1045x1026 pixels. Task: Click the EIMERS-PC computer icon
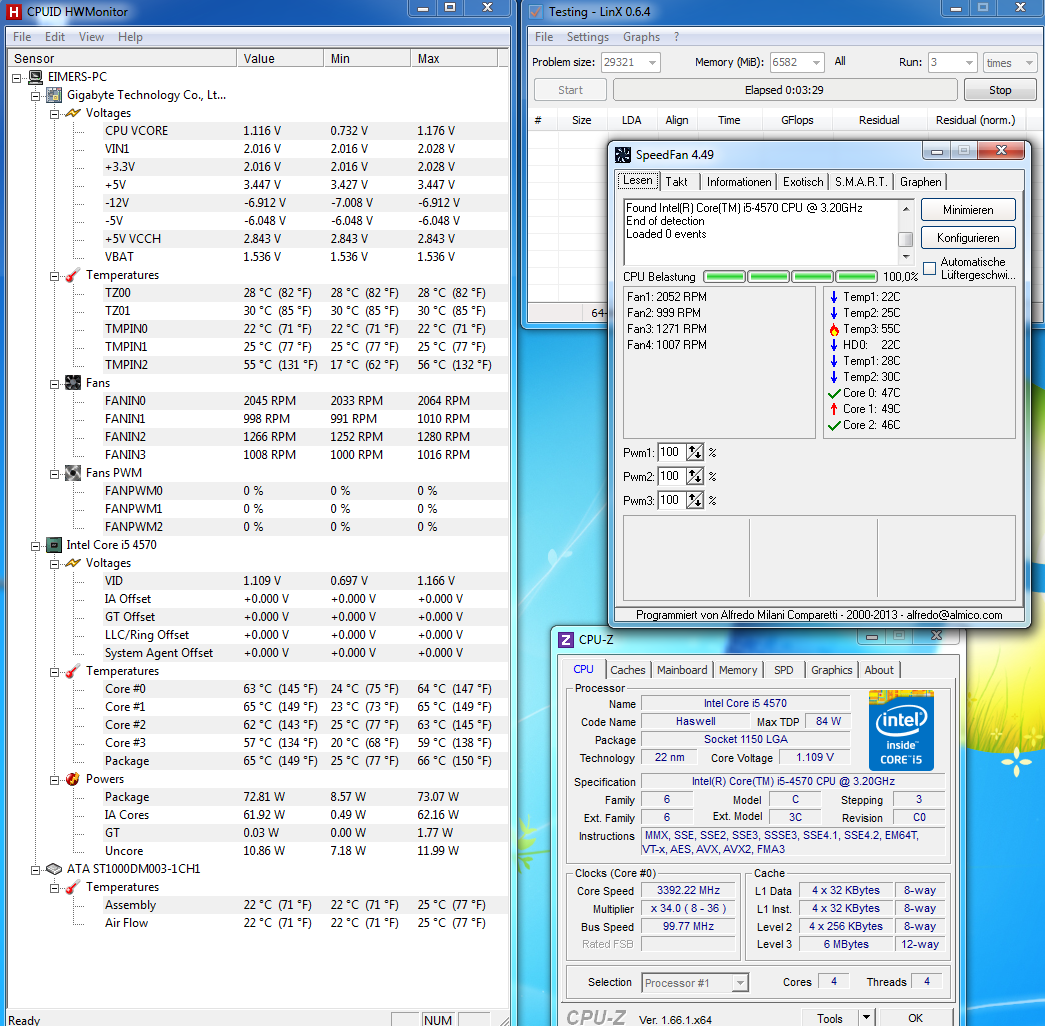click(35, 77)
